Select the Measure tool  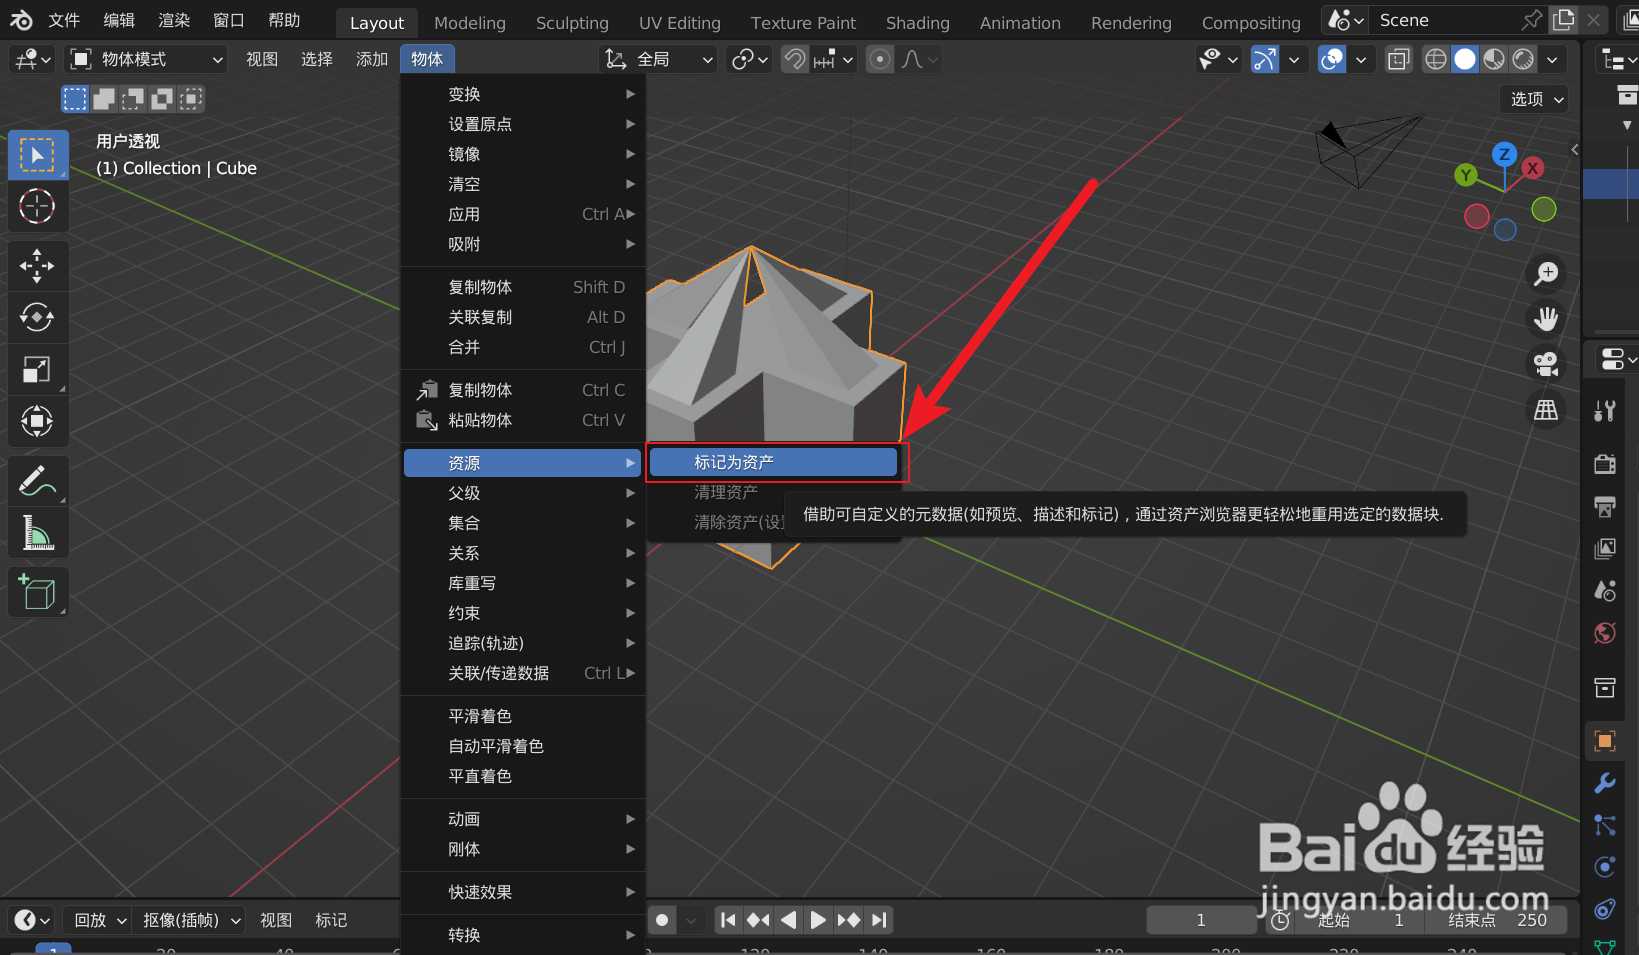(37, 533)
